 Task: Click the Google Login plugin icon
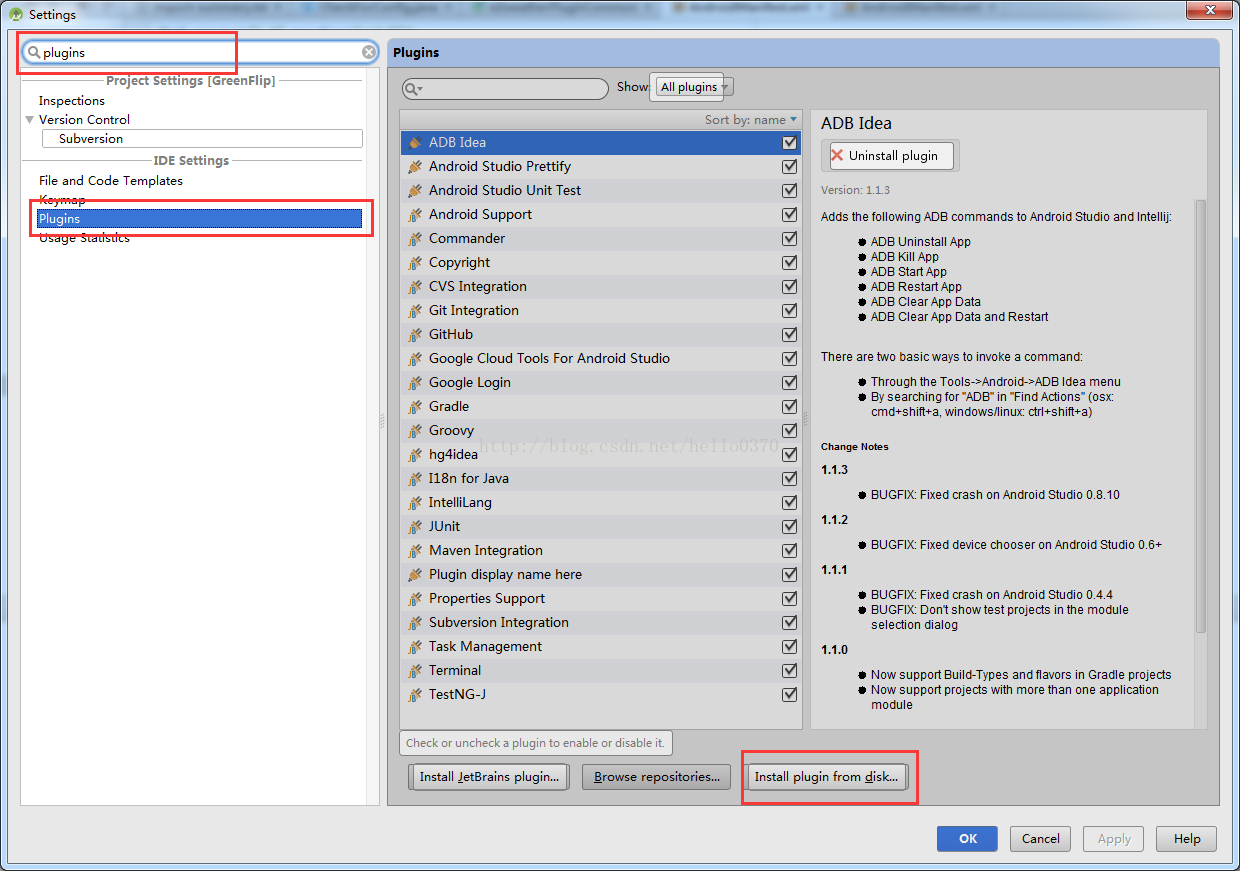click(415, 382)
